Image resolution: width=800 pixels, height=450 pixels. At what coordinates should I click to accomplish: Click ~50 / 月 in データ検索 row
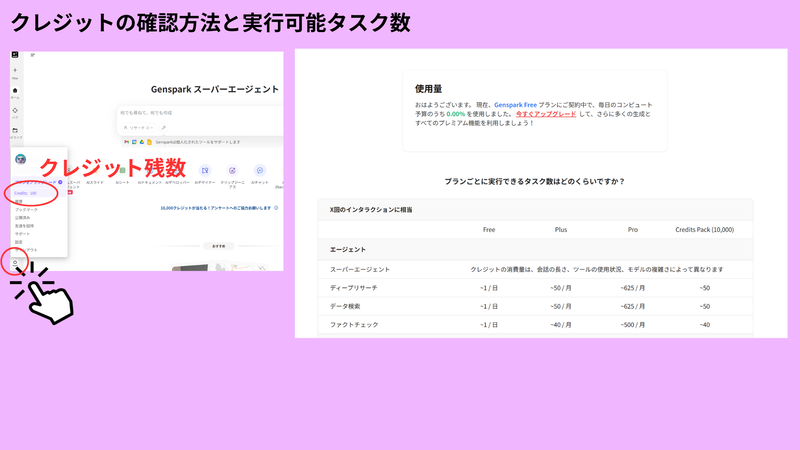pyautogui.click(x=561, y=306)
